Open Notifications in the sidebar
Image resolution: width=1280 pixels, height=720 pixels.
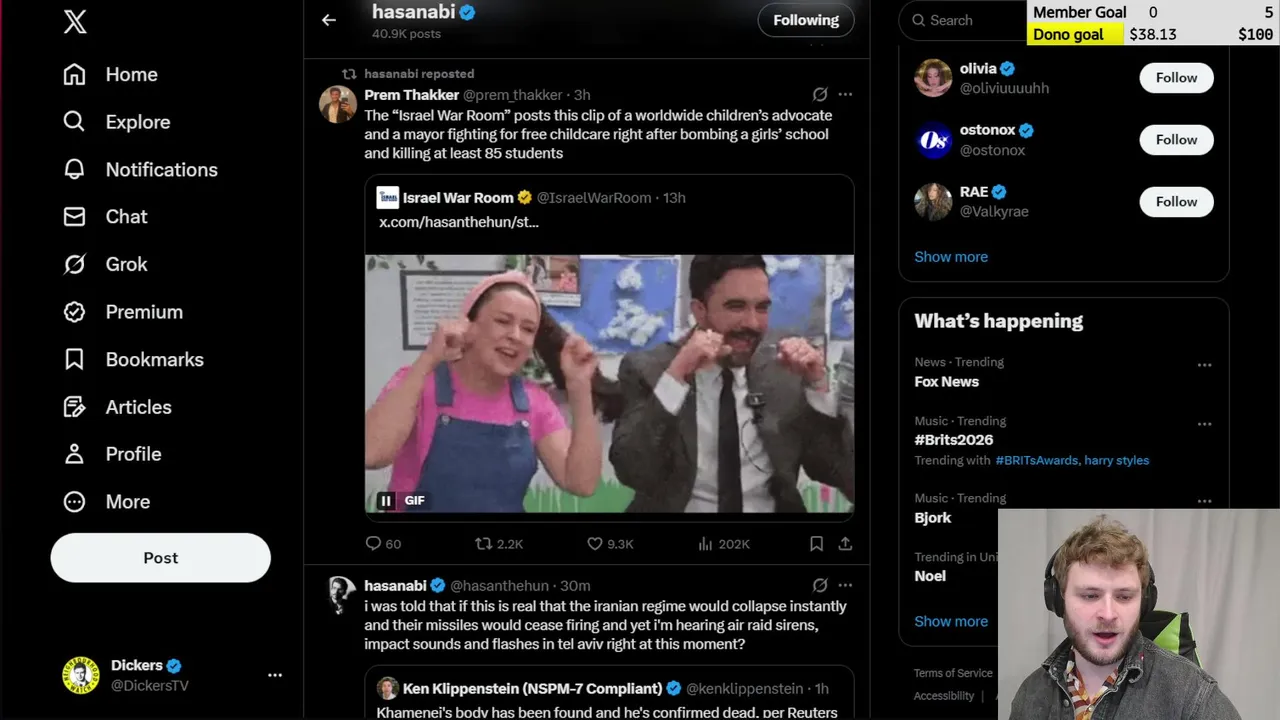coord(140,169)
